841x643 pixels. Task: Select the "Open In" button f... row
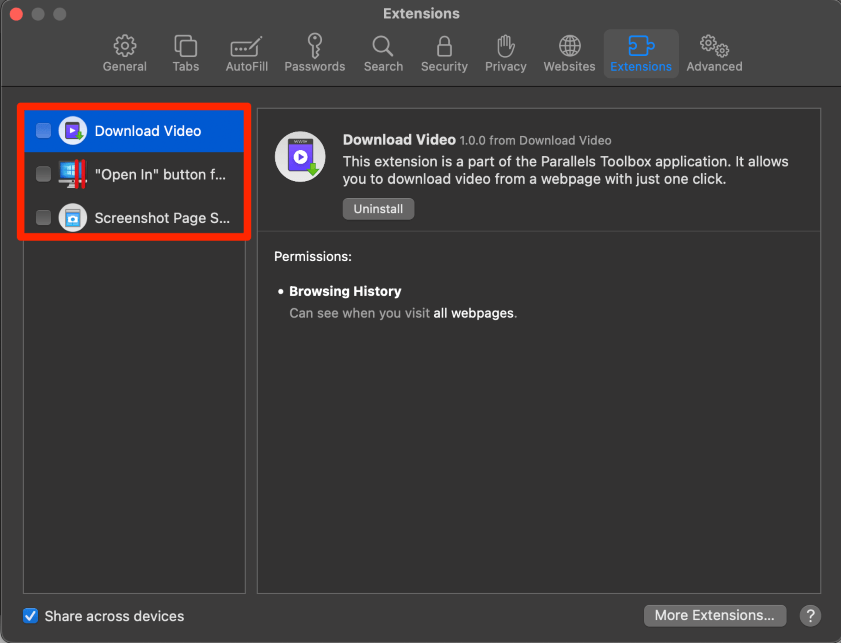tap(134, 174)
